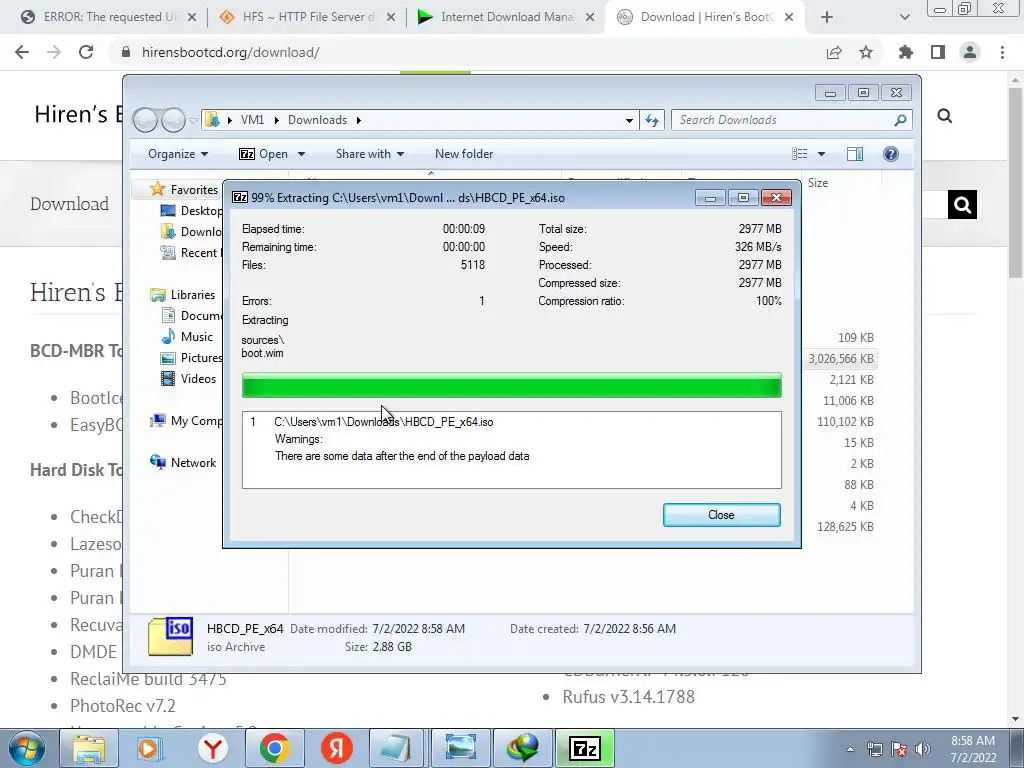This screenshot has height=768, width=1024.
Task: Open Google Chrome from taskbar
Action: [275, 748]
